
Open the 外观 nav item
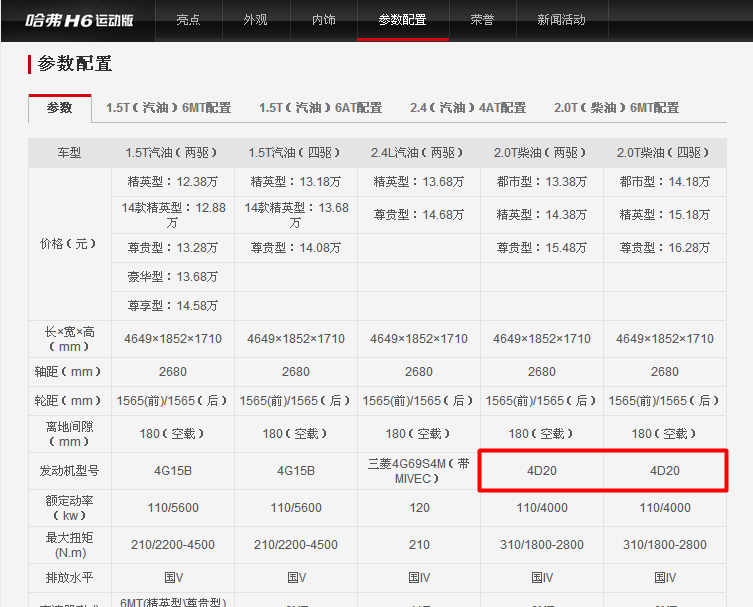pyautogui.click(x=255, y=20)
